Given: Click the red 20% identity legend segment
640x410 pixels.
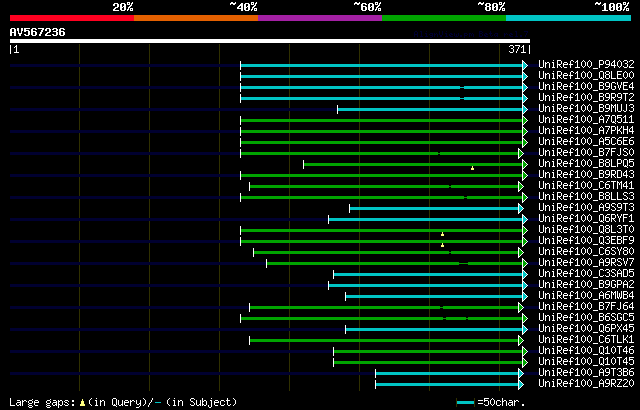Looking at the screenshot, I should point(72,18).
